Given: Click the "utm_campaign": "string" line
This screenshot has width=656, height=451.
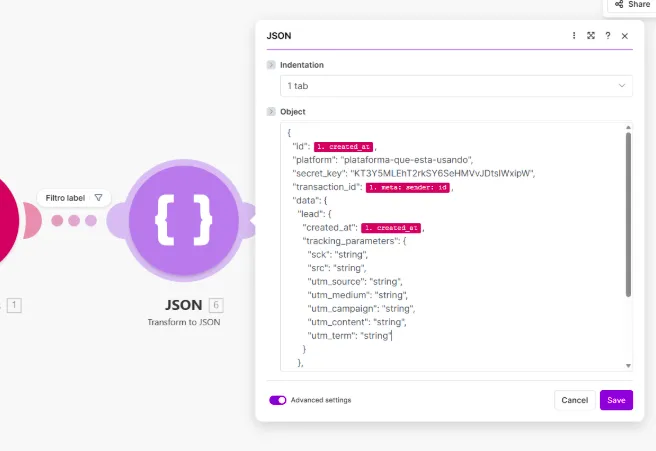Looking at the screenshot, I should click(x=361, y=309).
